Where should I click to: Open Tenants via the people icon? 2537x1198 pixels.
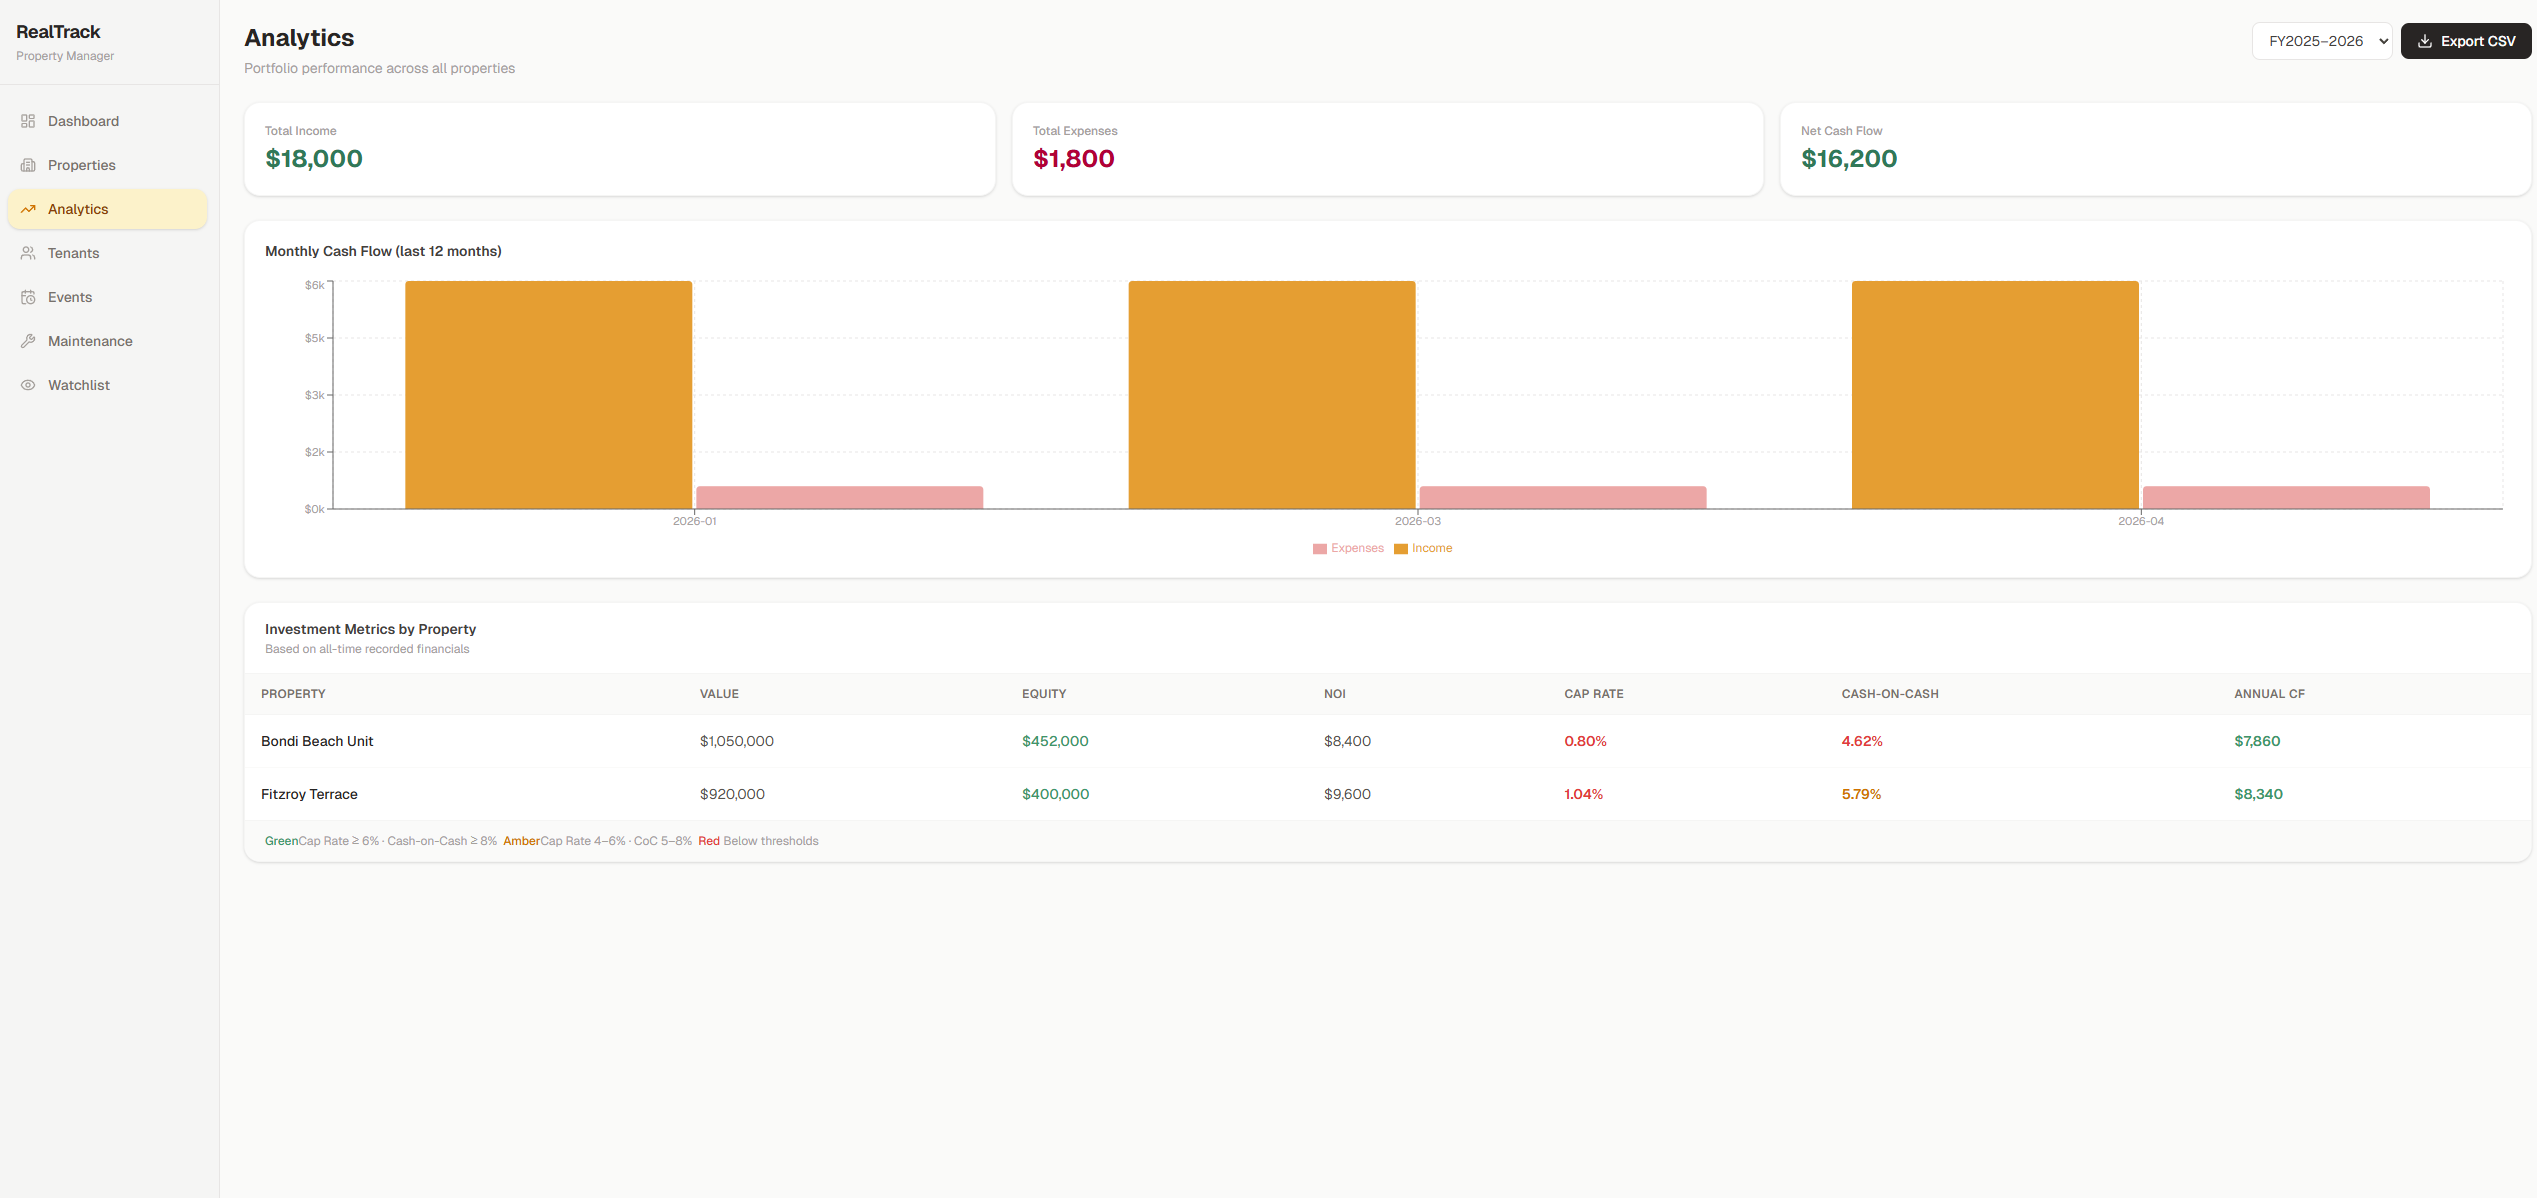[29, 252]
